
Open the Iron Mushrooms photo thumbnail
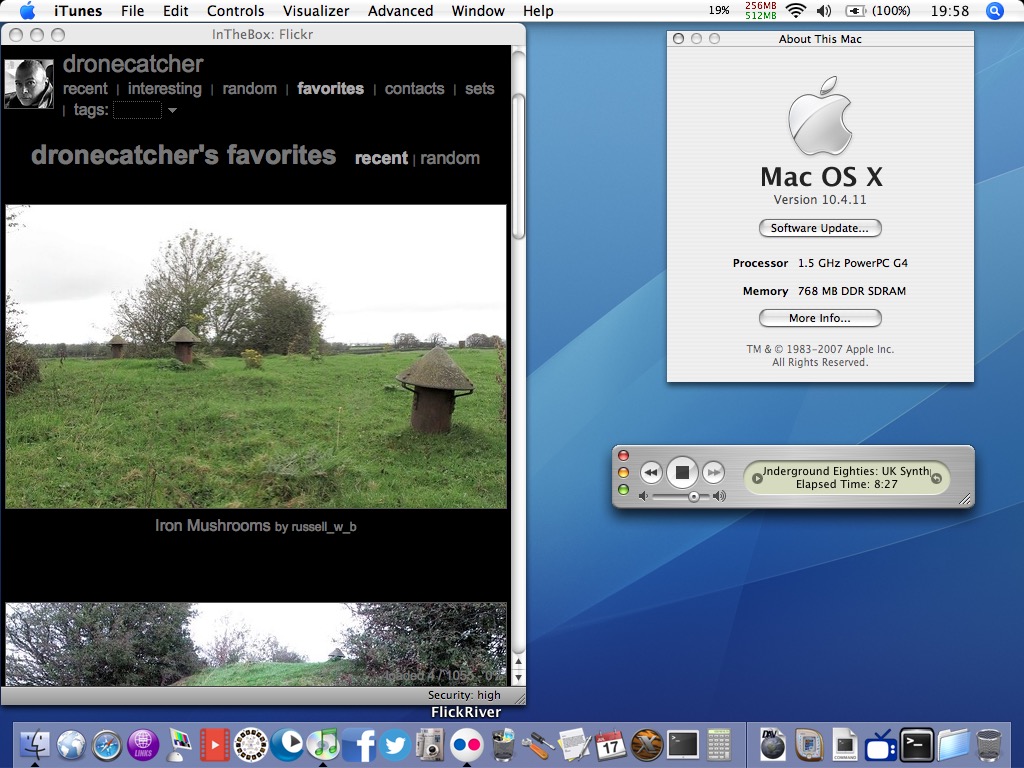256,357
